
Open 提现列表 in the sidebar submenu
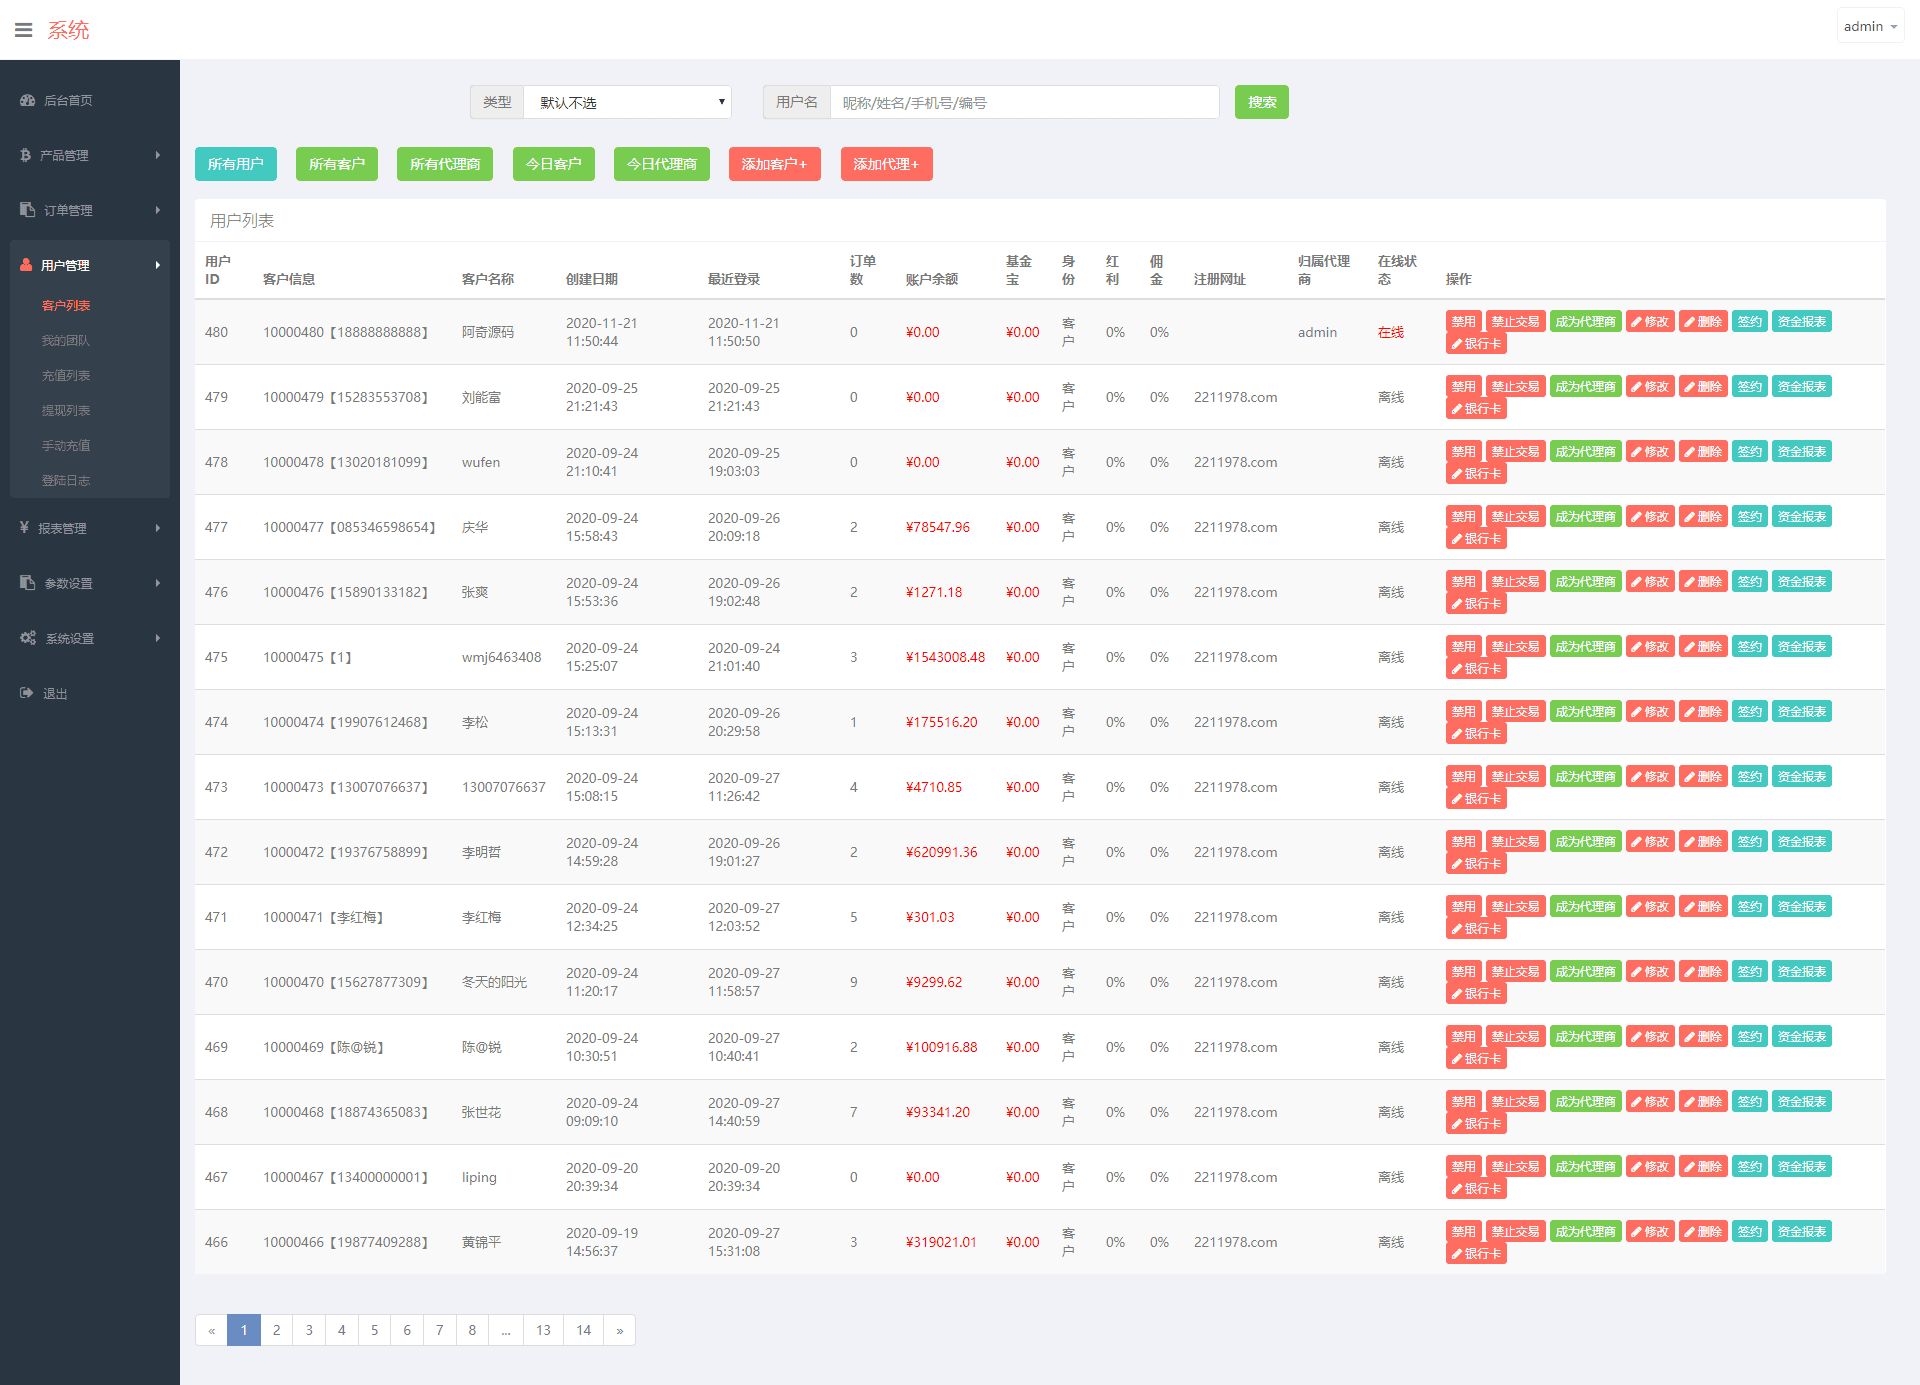click(66, 410)
